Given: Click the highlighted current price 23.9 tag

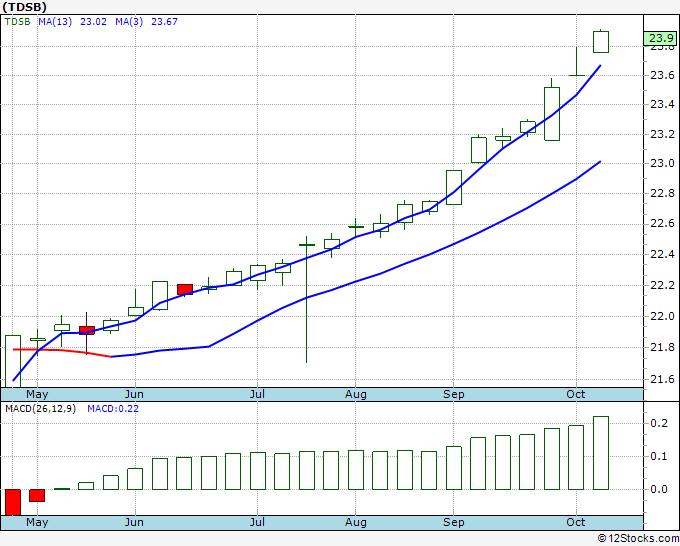Looking at the screenshot, I should [660, 38].
